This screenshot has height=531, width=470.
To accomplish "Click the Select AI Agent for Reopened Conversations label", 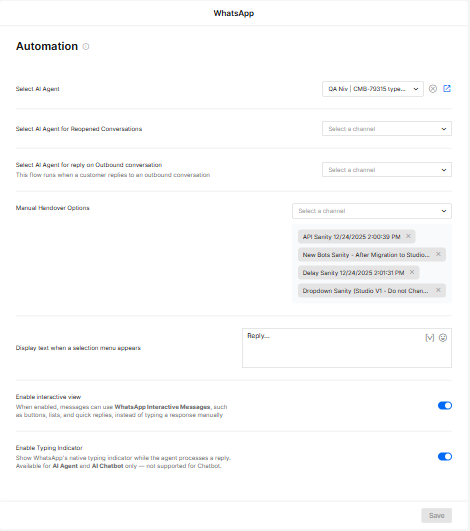I will (x=79, y=129).
